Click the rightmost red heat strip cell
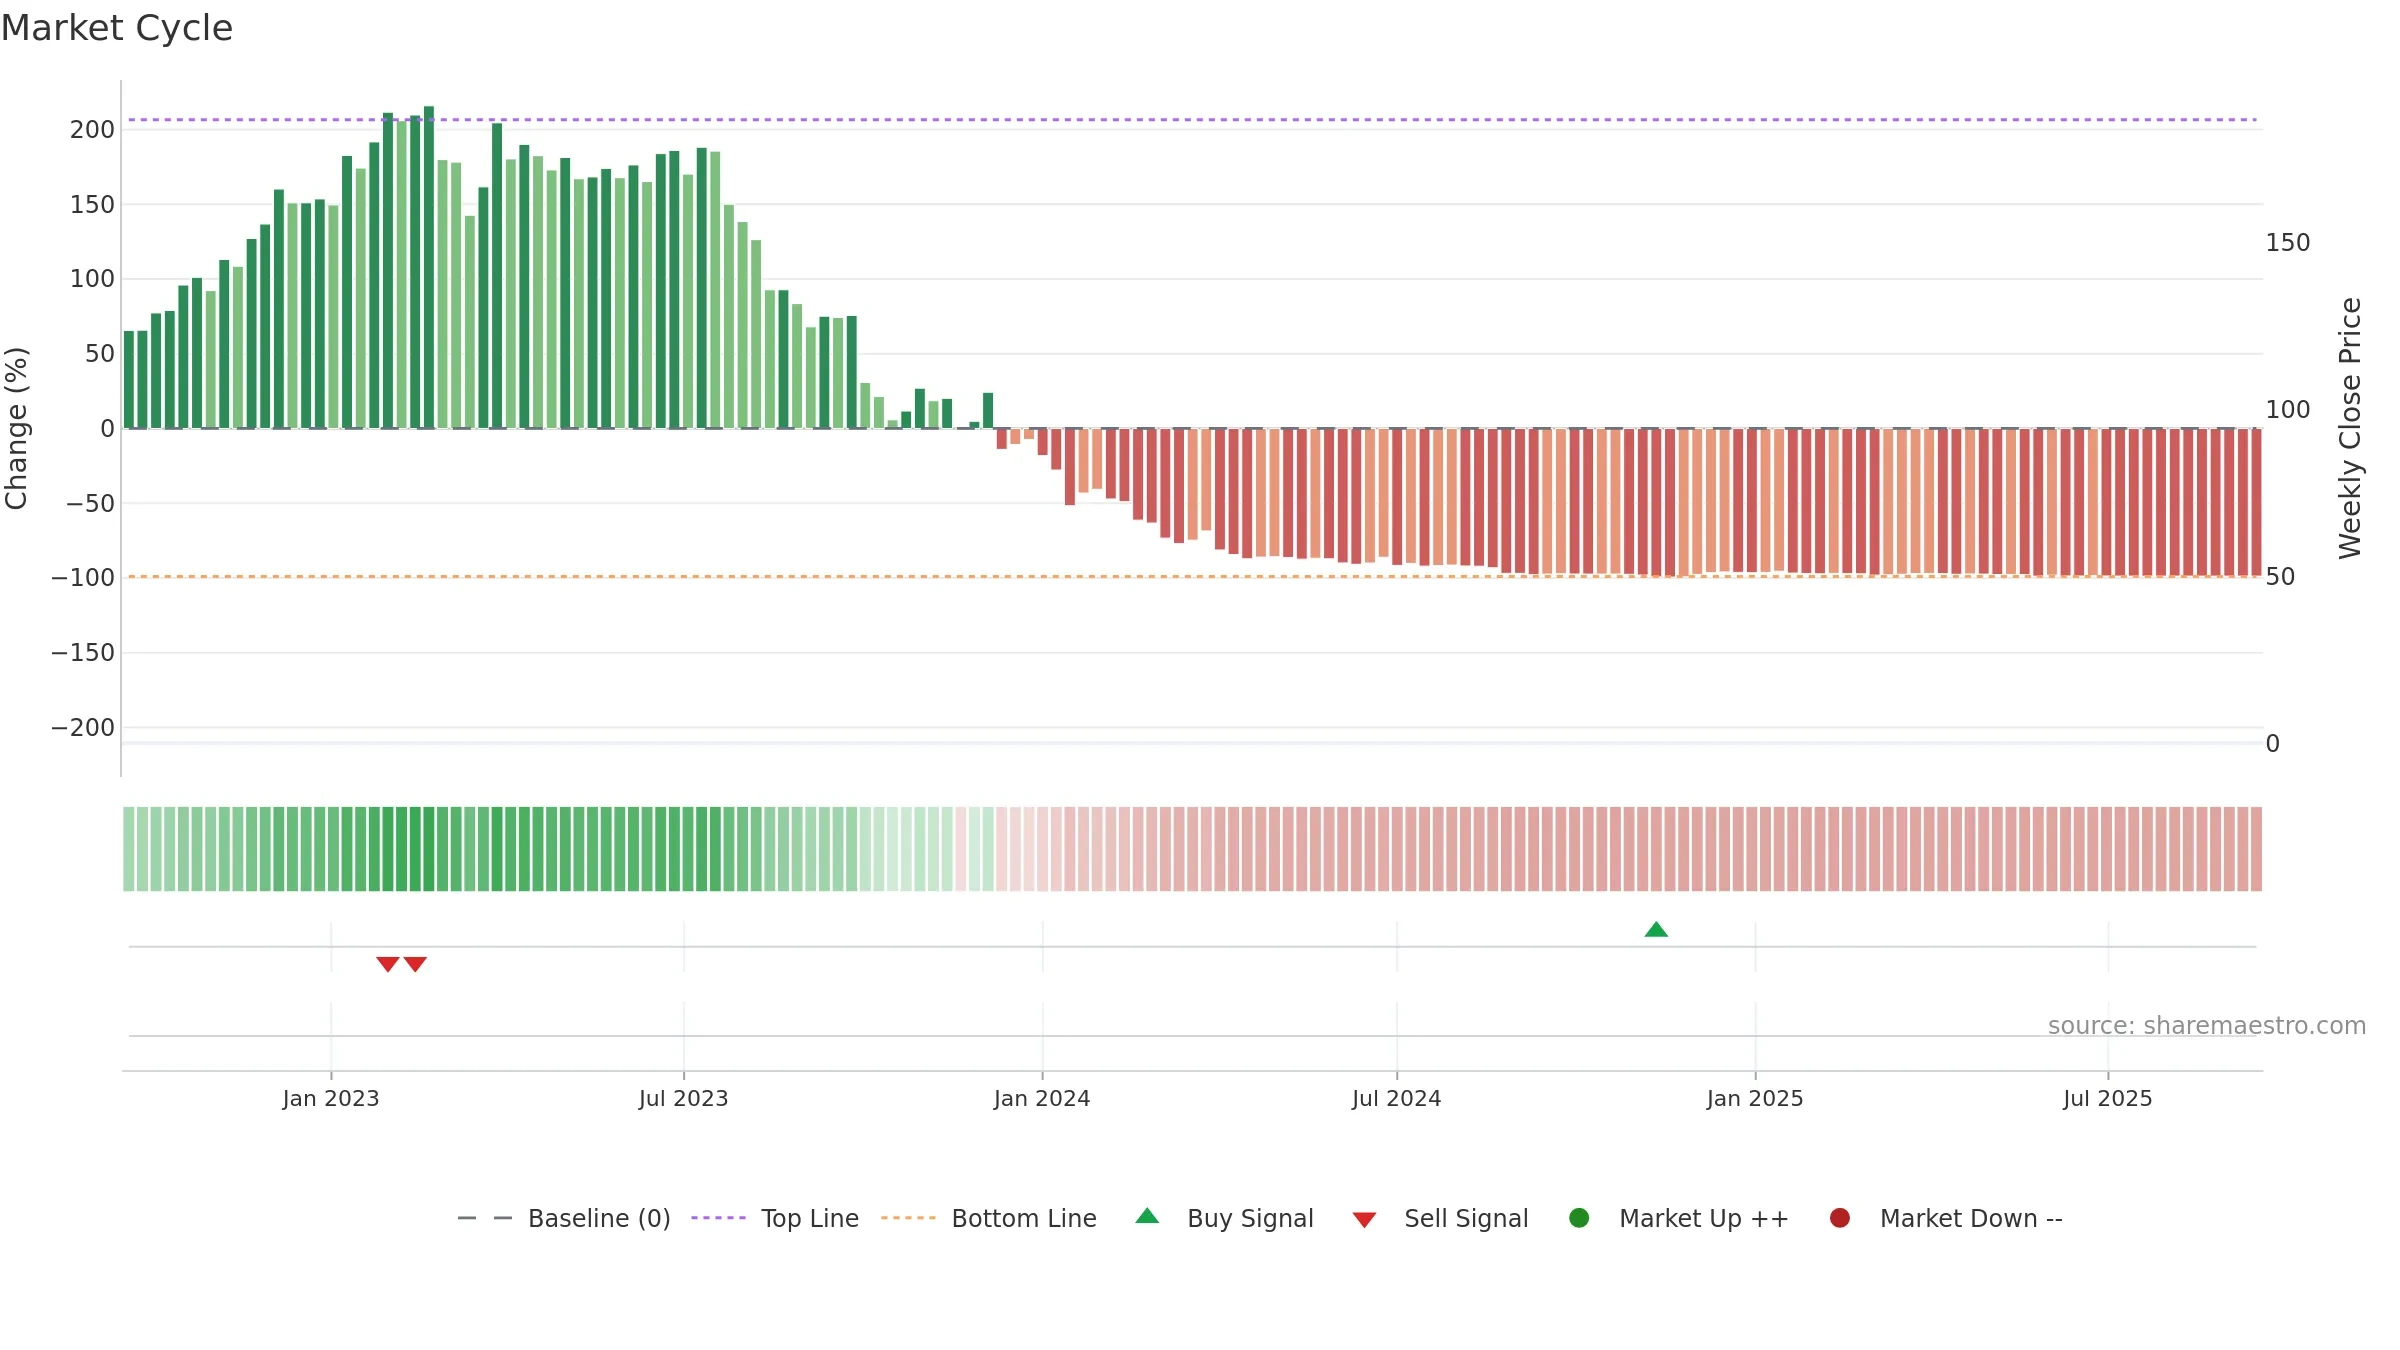 click(2256, 849)
